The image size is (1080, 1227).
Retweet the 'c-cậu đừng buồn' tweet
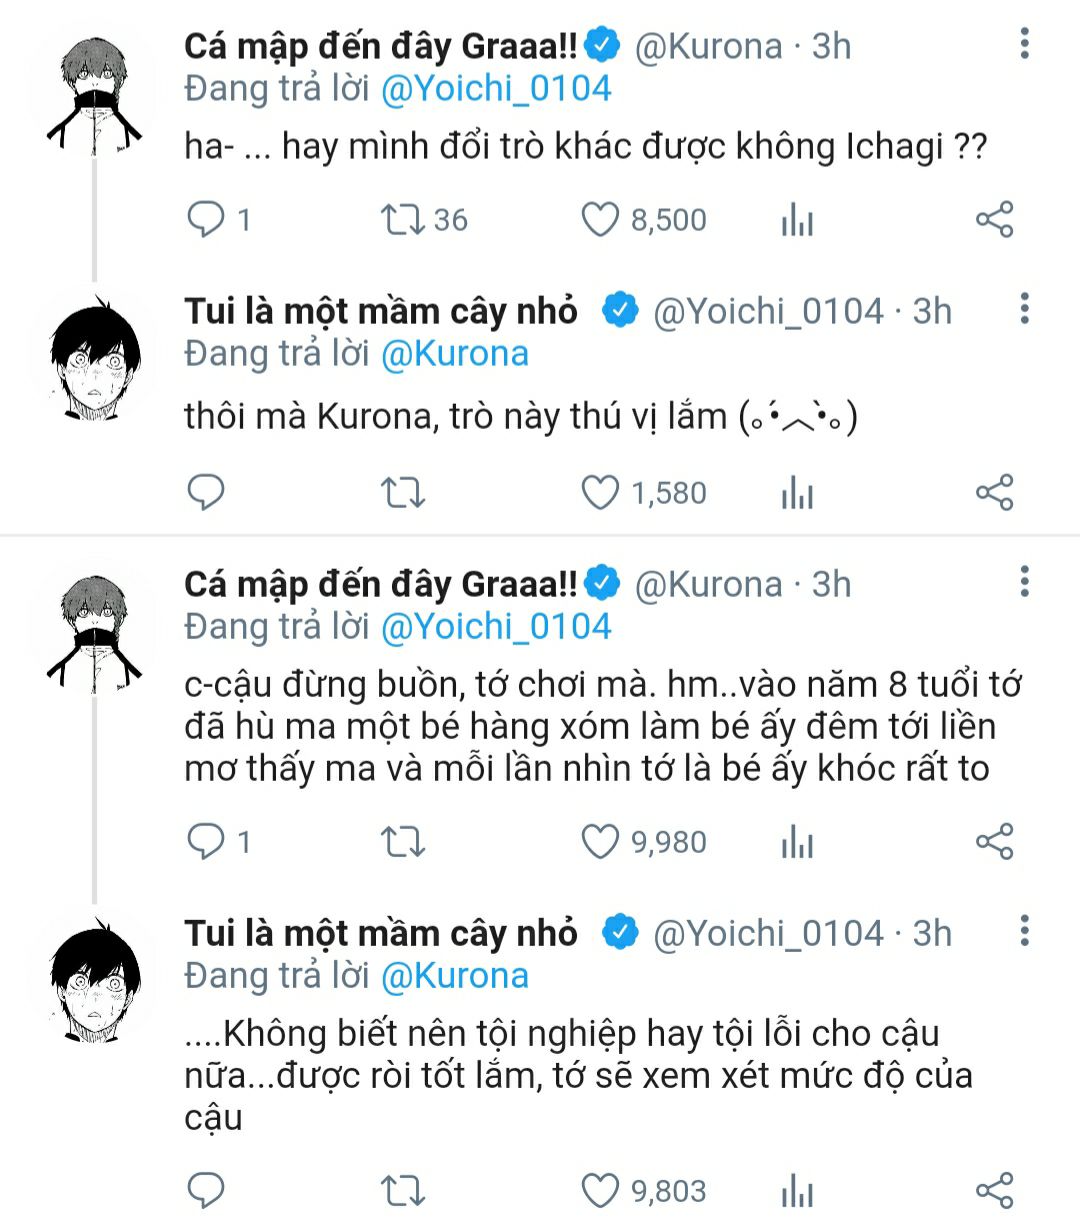pos(402,842)
